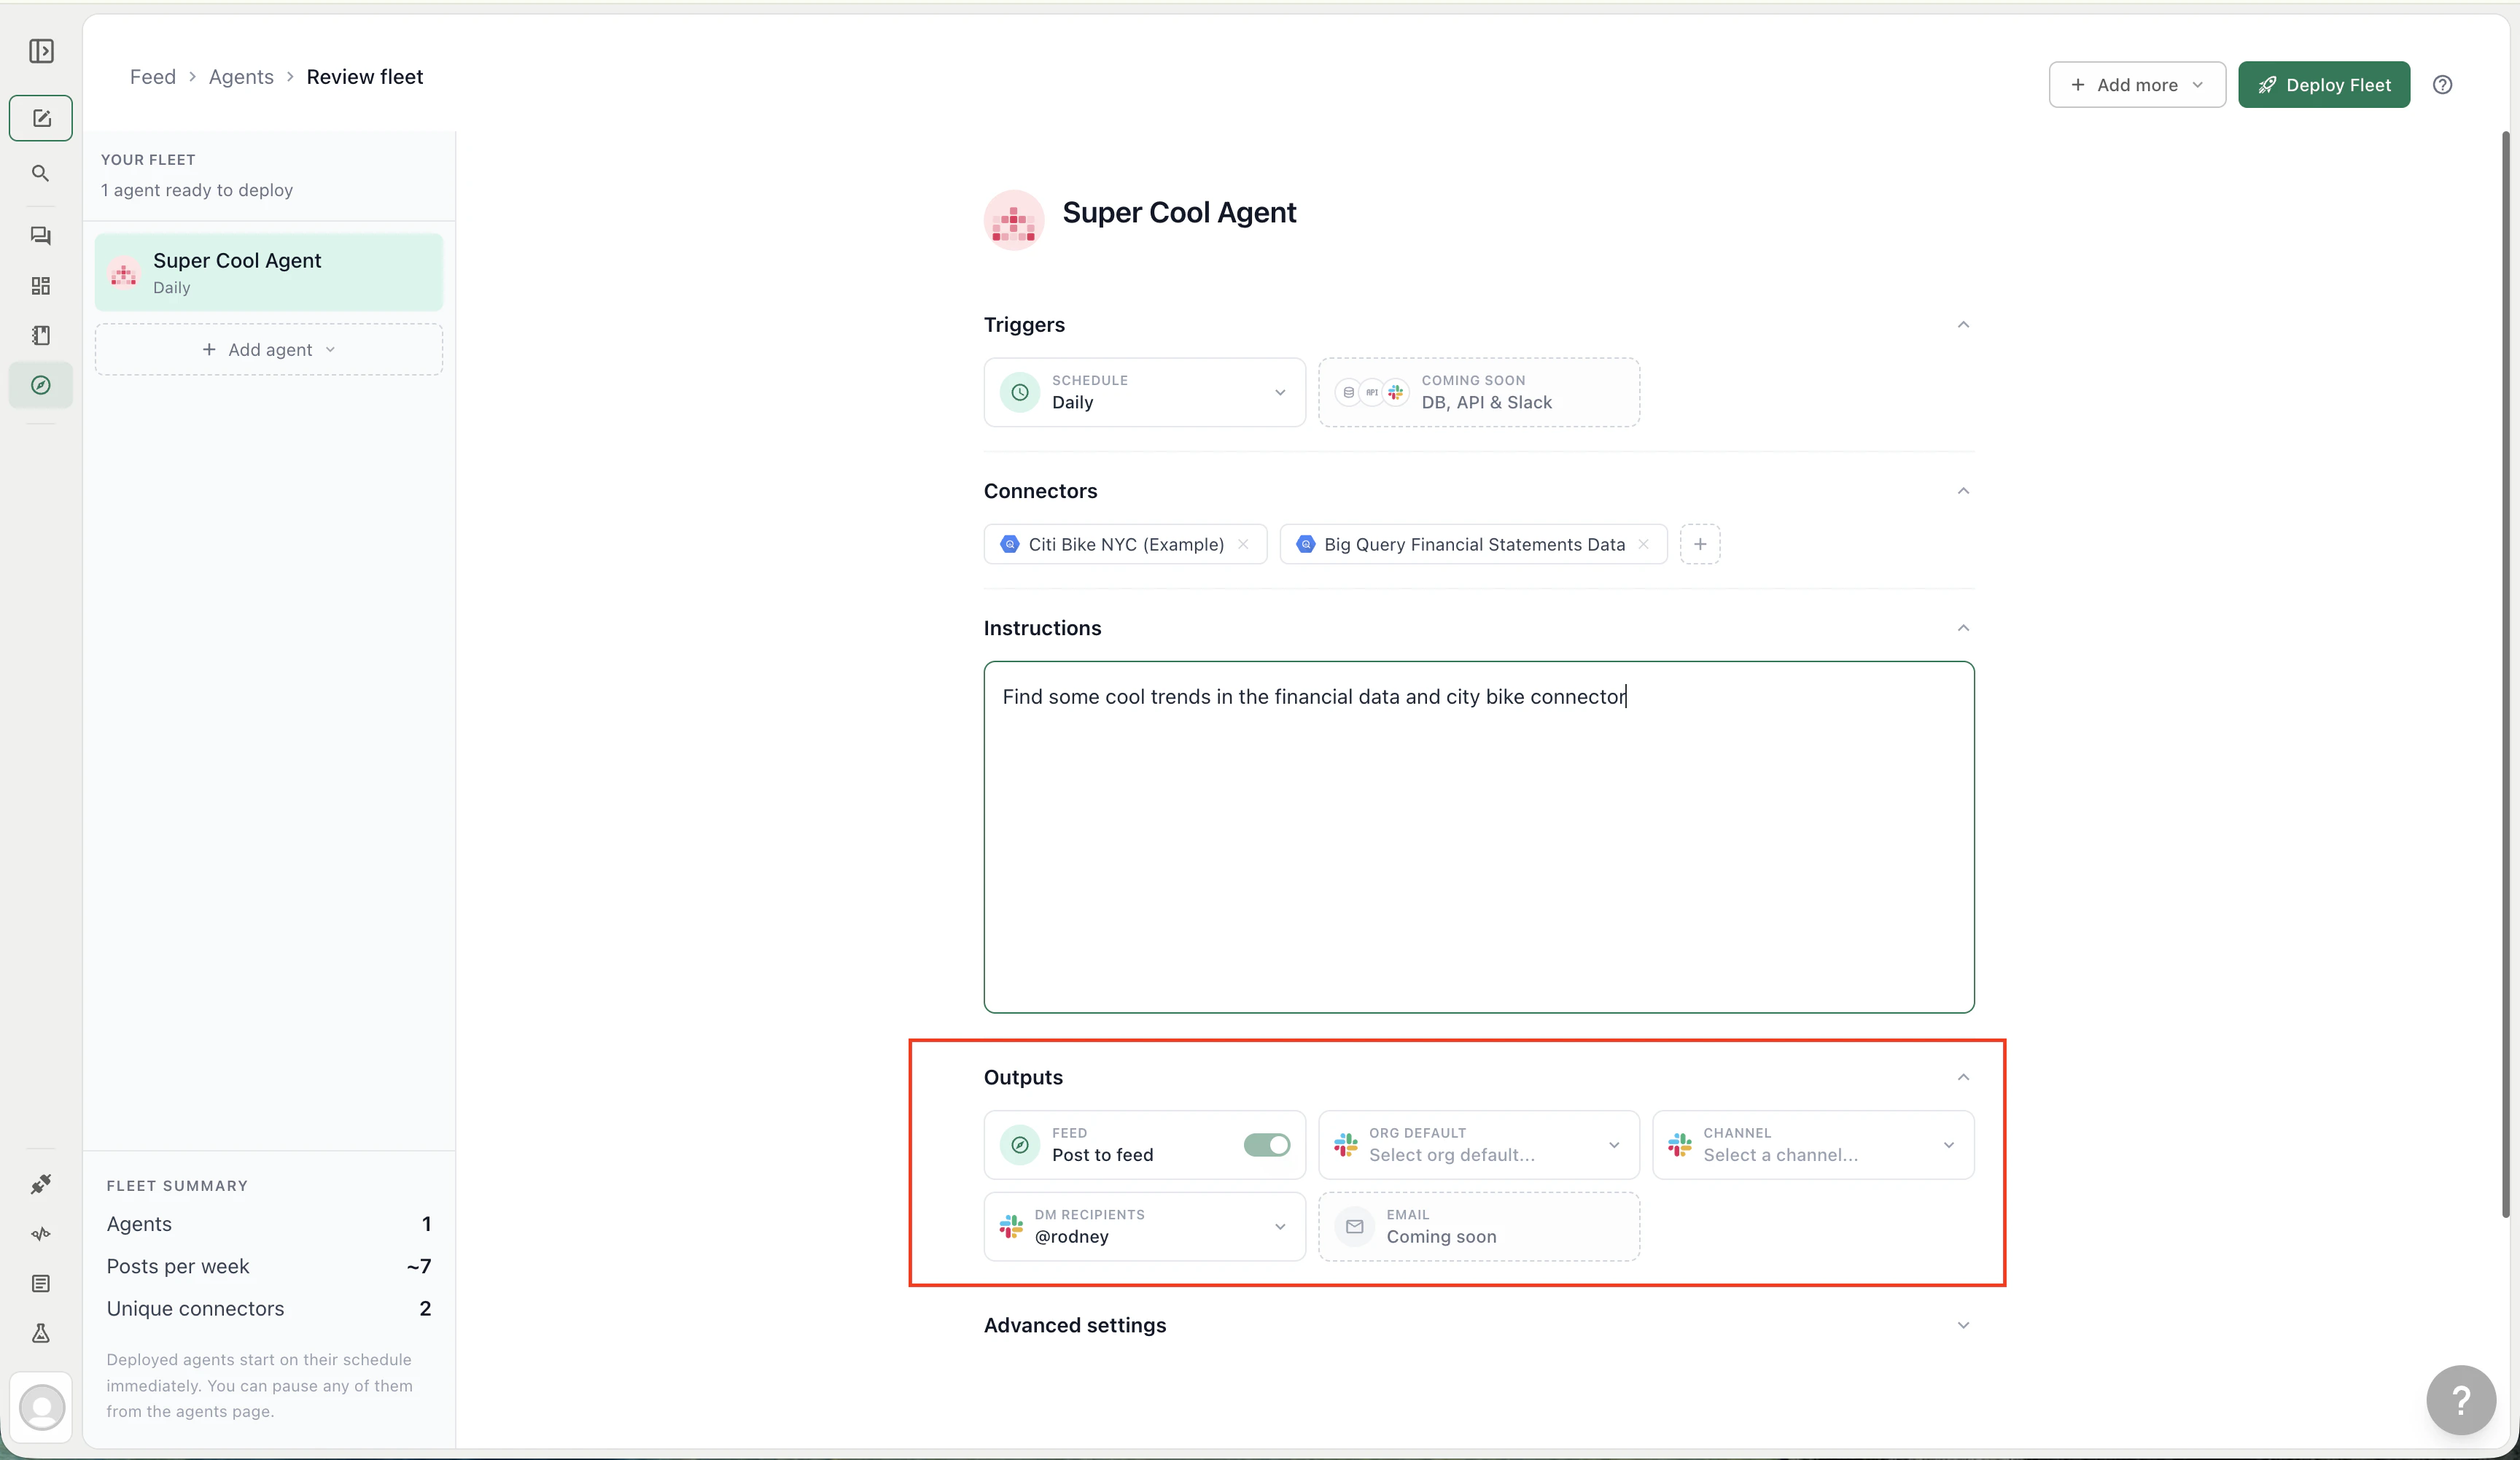Go to Feed via the breadcrumb
Viewport: 2520px width, 1460px height.
click(153, 76)
